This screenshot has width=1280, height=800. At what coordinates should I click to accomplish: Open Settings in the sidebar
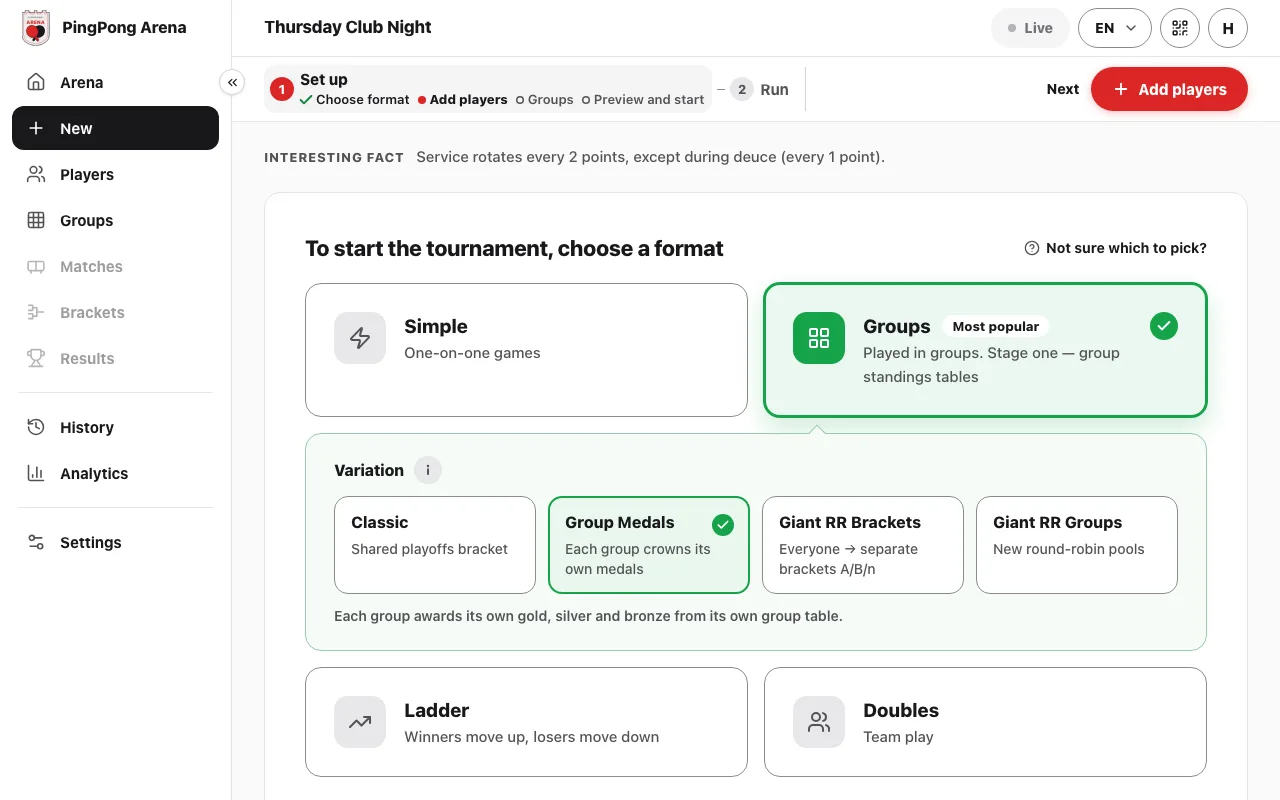tap(115, 542)
